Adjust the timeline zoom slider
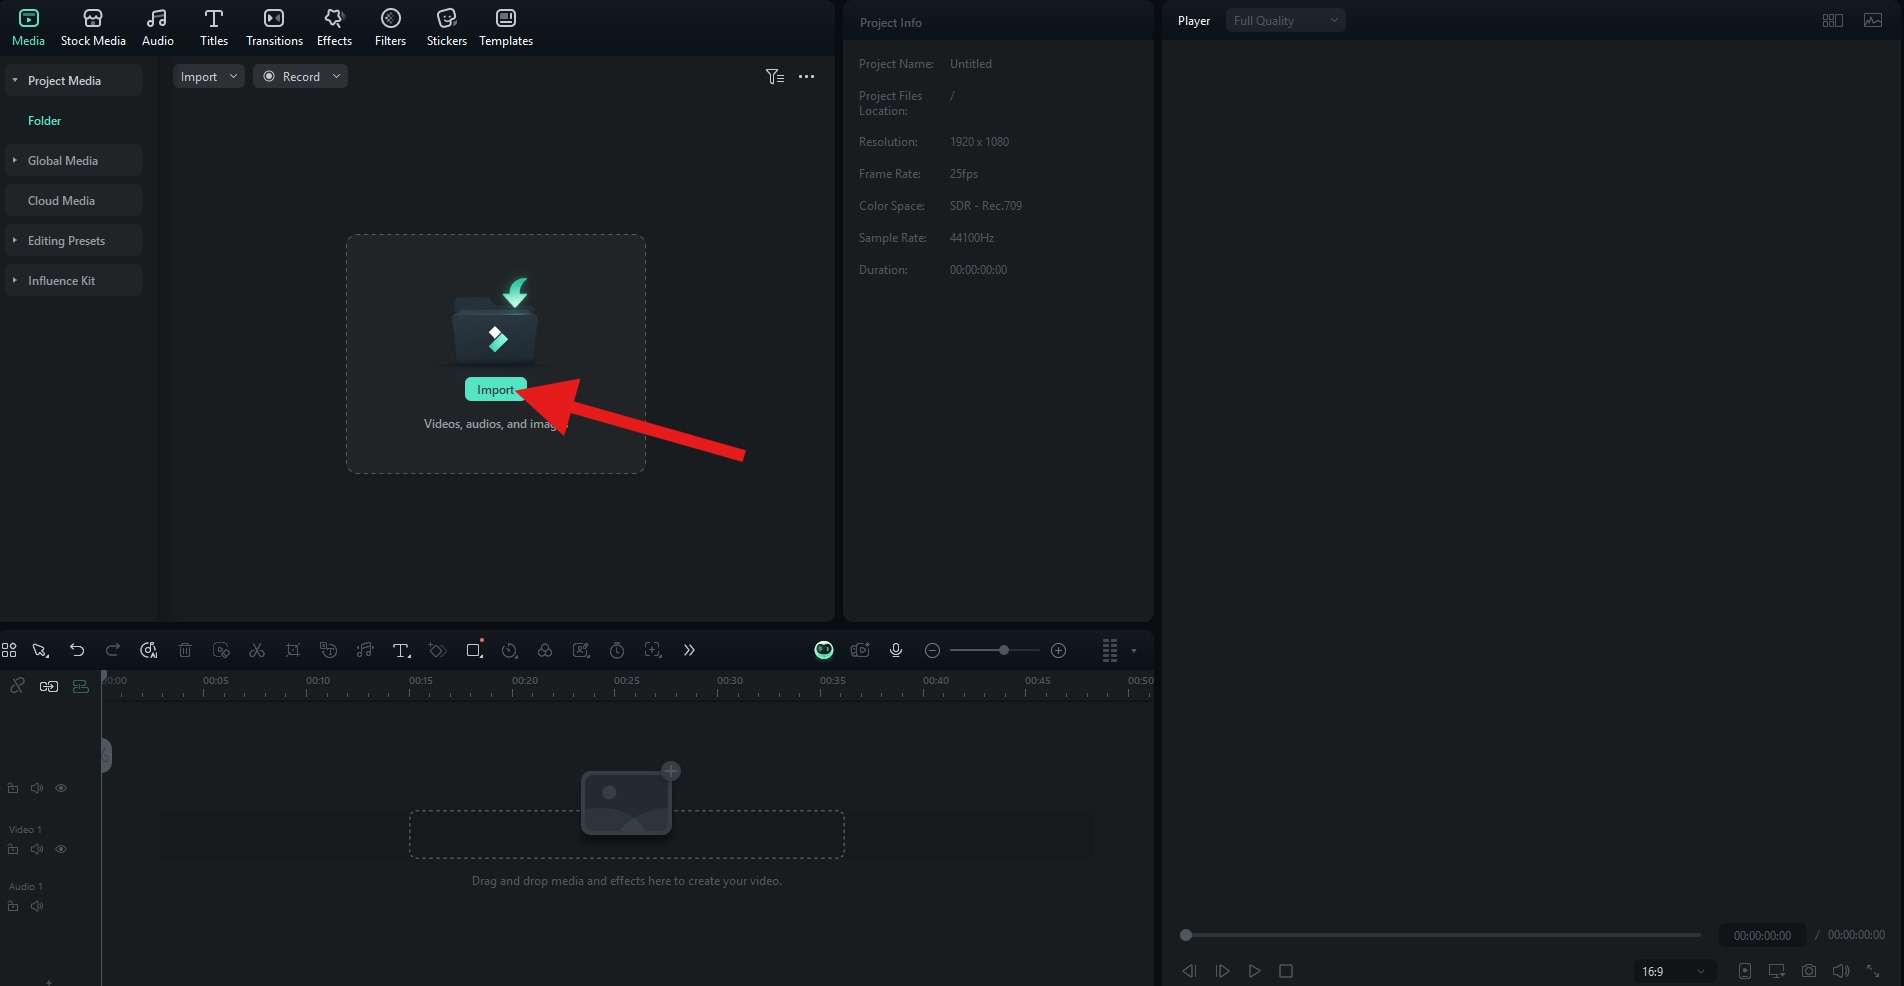This screenshot has height=986, width=1904. coord(995,650)
